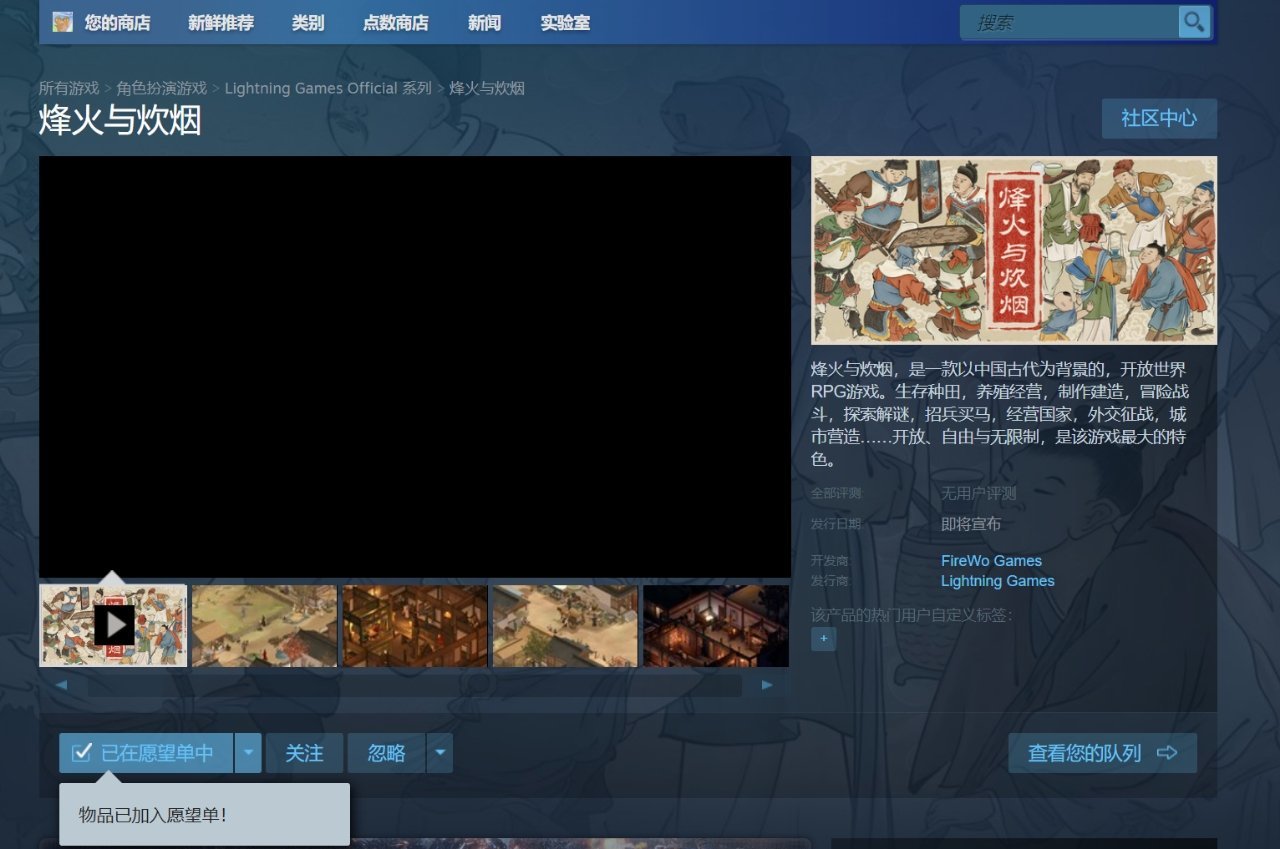Image resolution: width=1280 pixels, height=849 pixels.
Task: Expand the 忽略 options dropdown arrow
Action: 440,753
